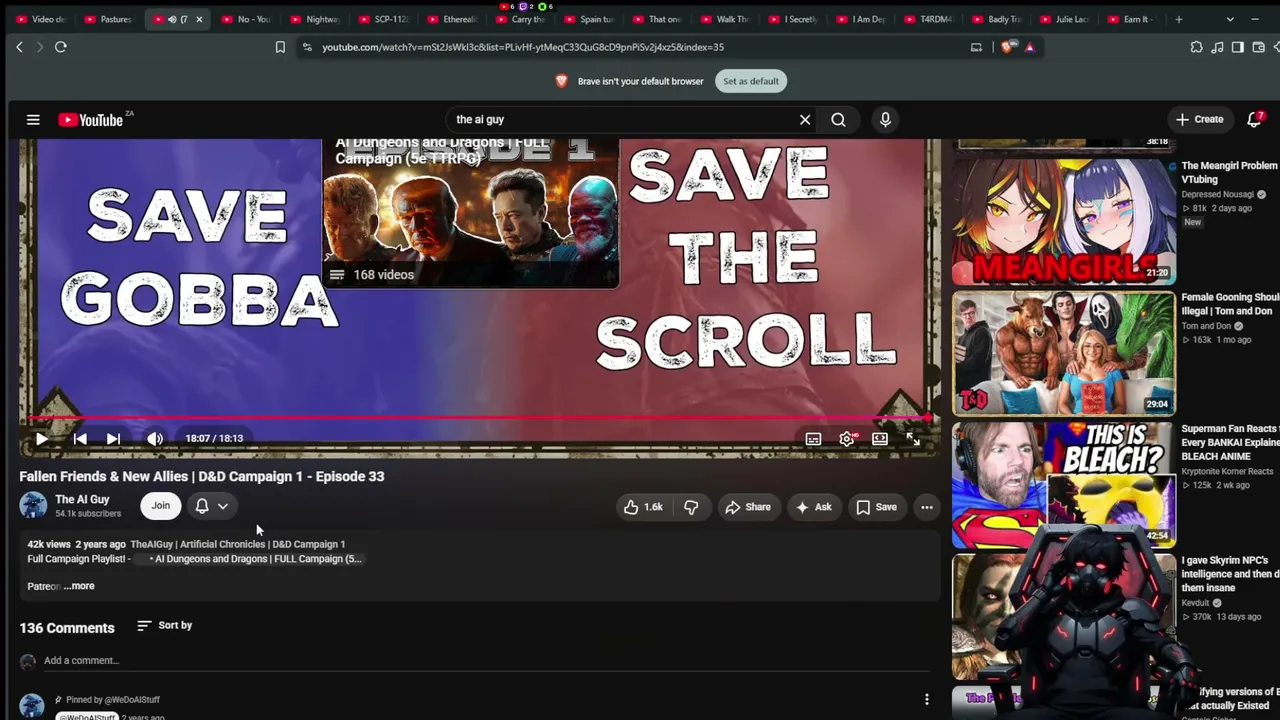The height and width of the screenshot is (720, 1280).
Task: Like the video with 1.6k likes
Action: 643,507
